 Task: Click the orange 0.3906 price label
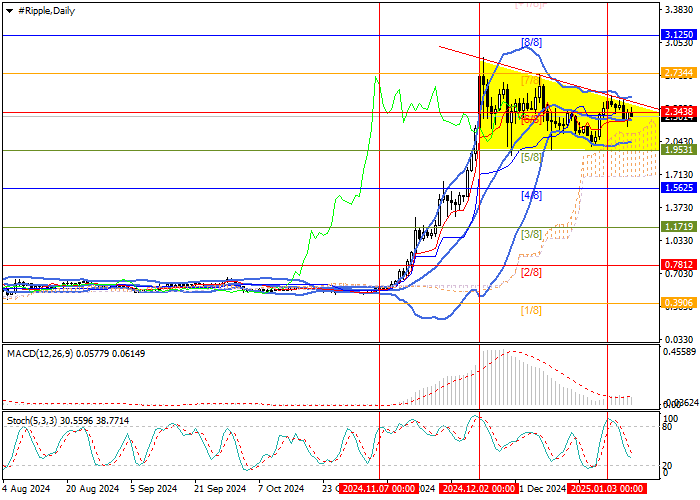pos(677,303)
